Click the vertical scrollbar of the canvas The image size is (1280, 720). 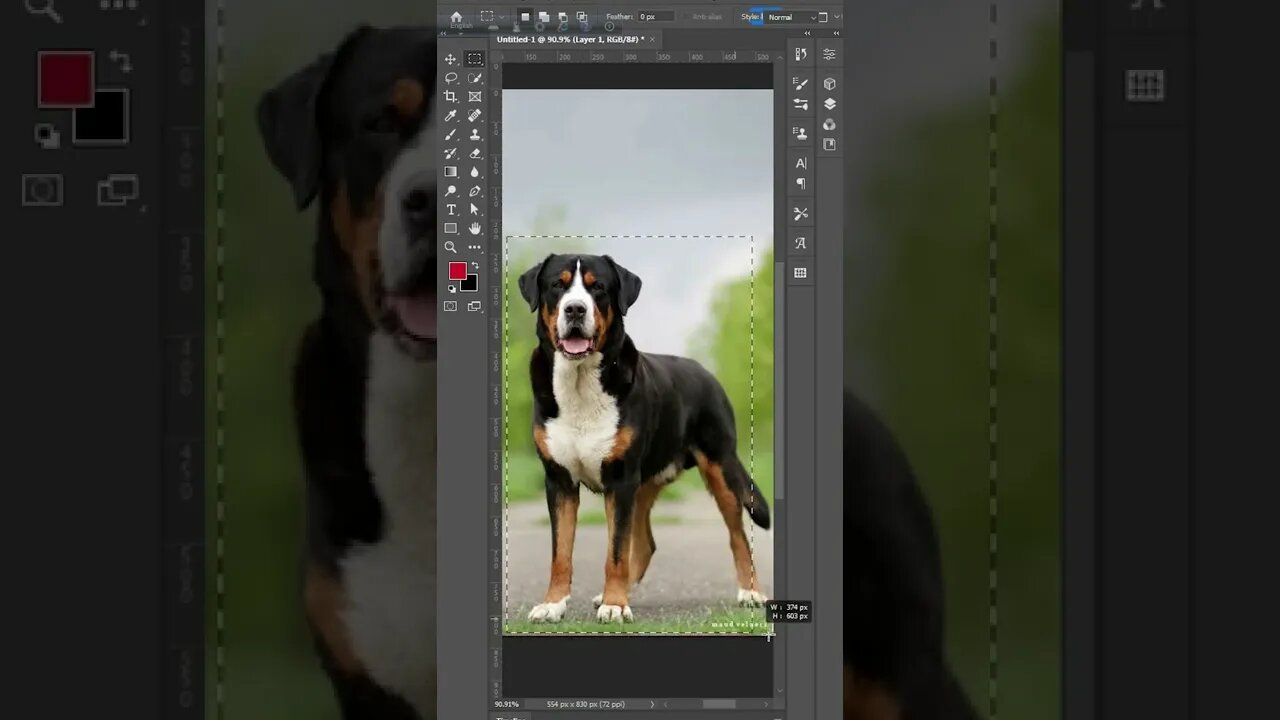[780, 380]
